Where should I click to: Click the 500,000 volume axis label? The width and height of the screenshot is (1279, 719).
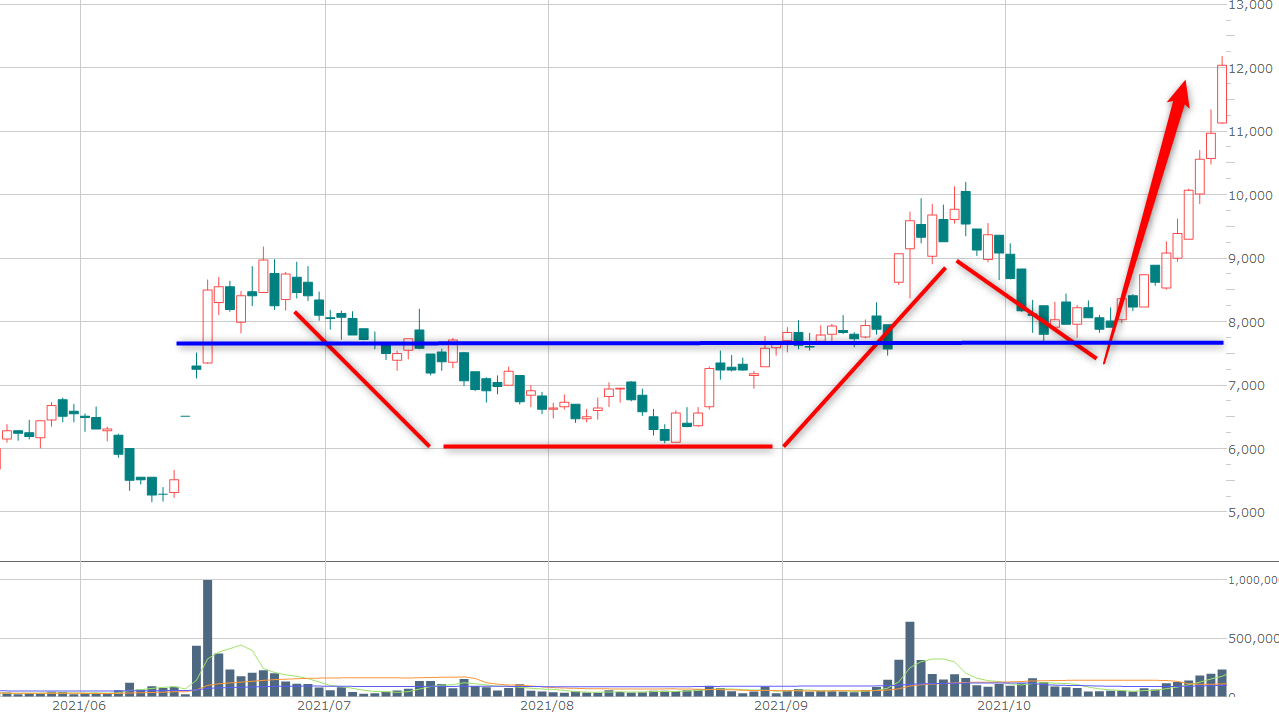point(1253,638)
